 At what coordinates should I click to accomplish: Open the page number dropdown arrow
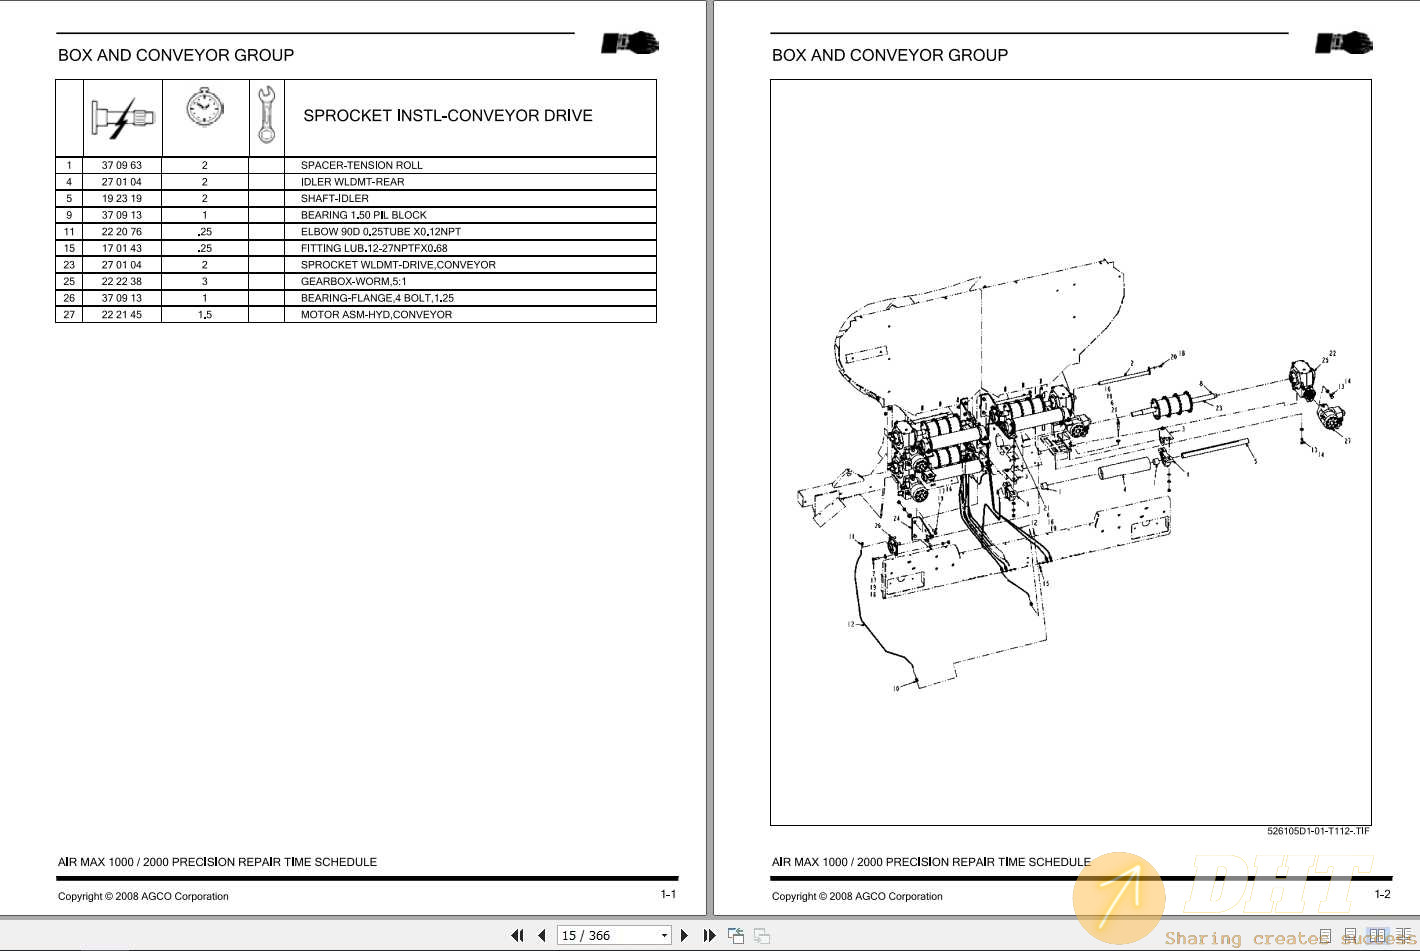point(664,936)
